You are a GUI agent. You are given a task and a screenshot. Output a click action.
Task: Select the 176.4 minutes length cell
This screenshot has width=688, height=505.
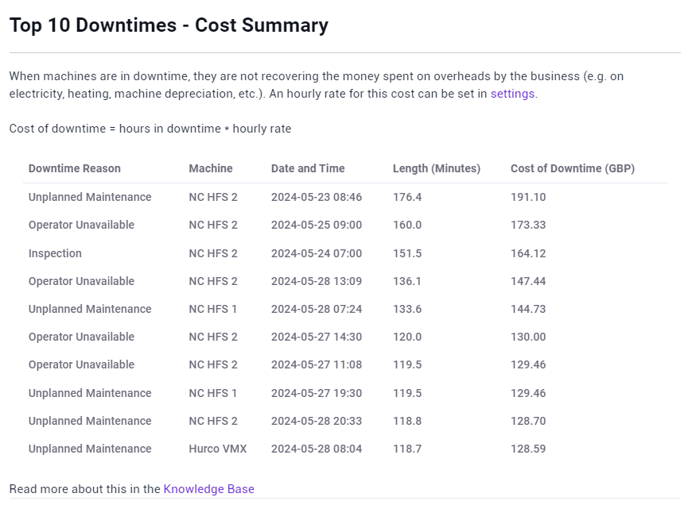click(x=407, y=198)
